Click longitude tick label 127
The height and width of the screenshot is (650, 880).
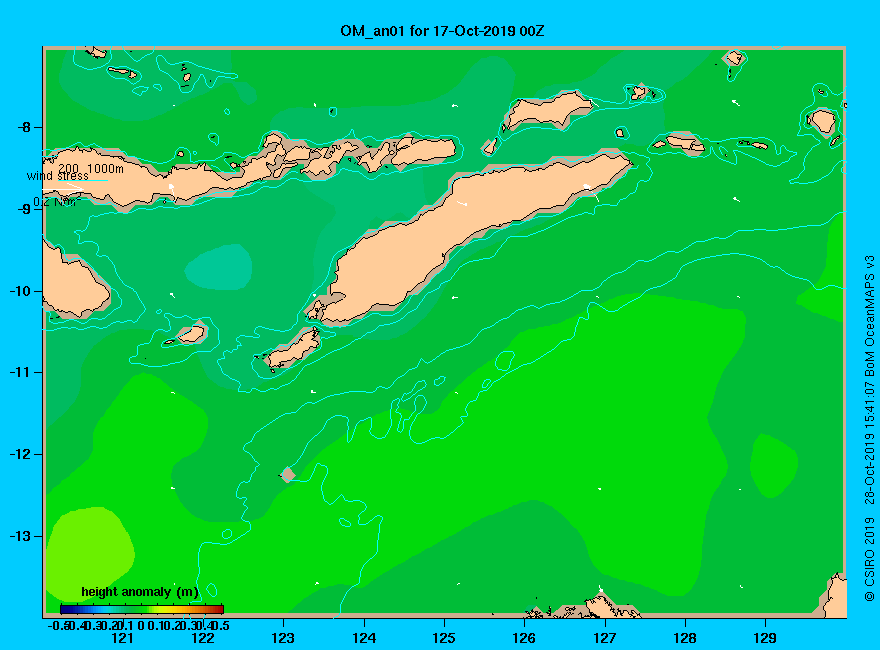coord(604,638)
